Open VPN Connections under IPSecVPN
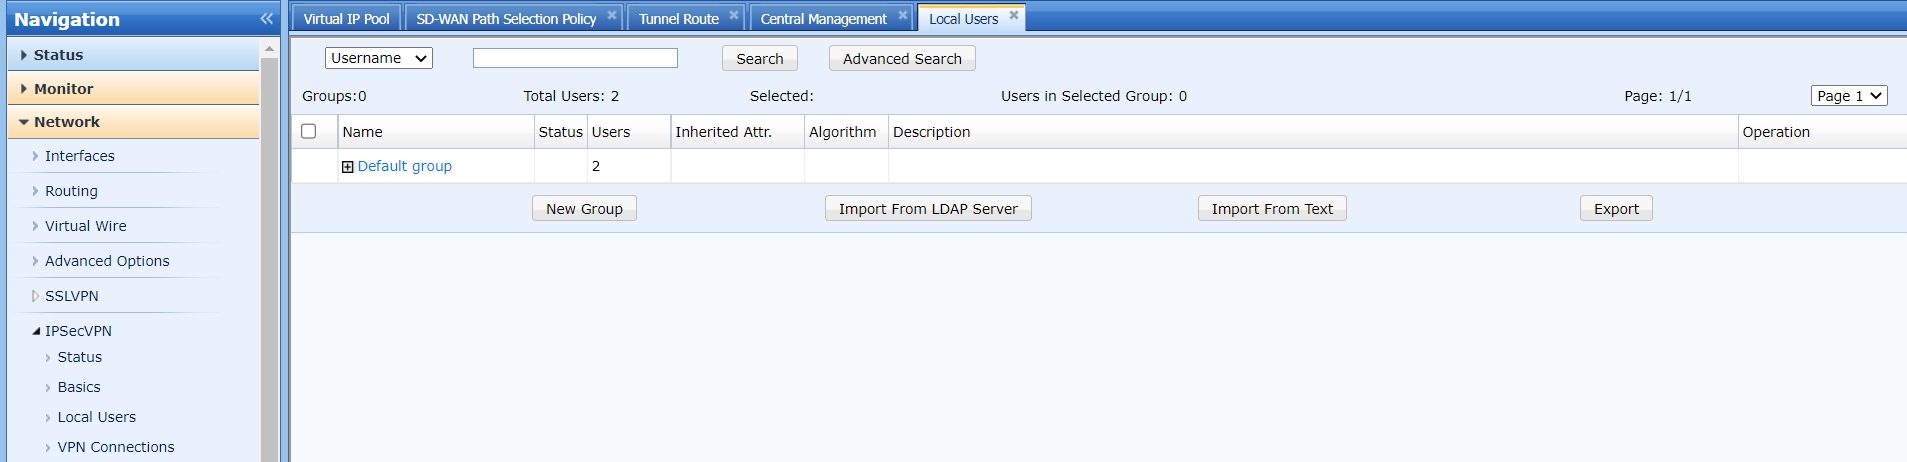The width and height of the screenshot is (1907, 462). (x=116, y=447)
